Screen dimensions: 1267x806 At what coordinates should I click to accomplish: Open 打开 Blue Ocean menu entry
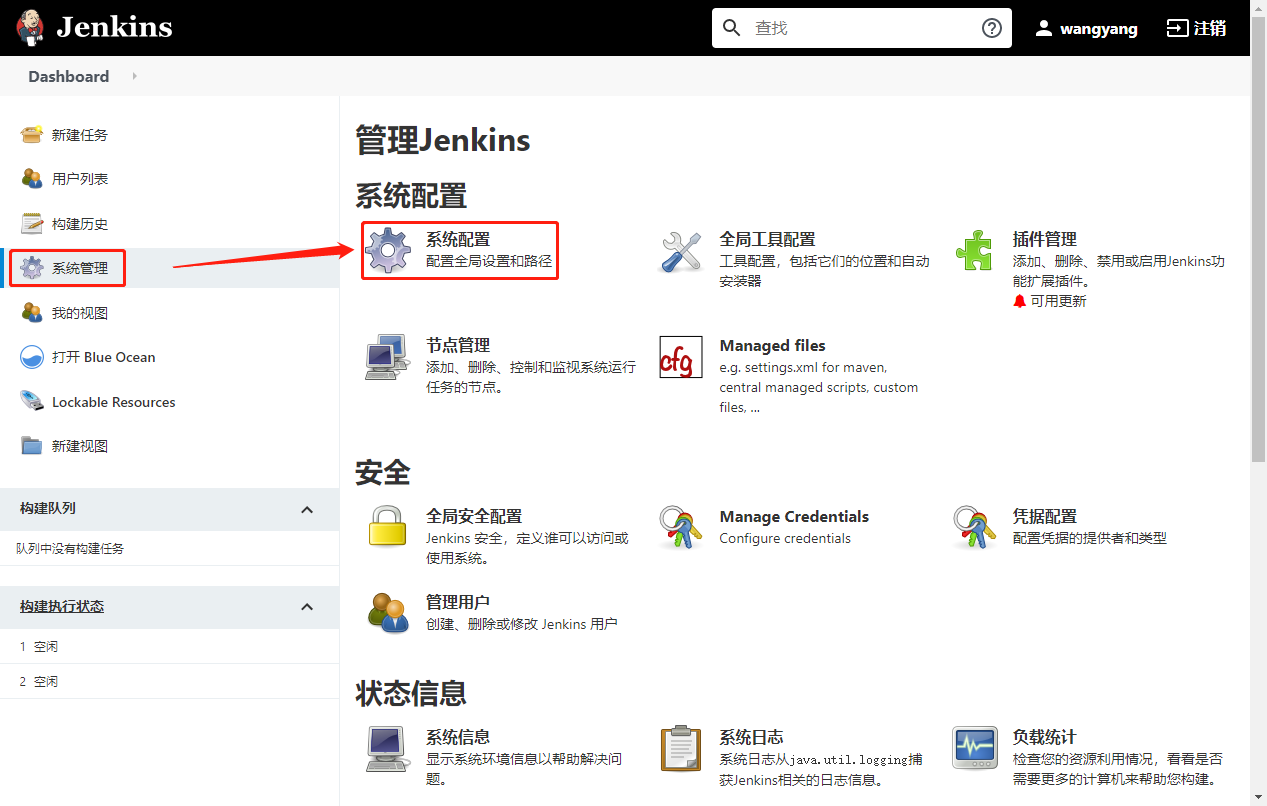[x=104, y=357]
